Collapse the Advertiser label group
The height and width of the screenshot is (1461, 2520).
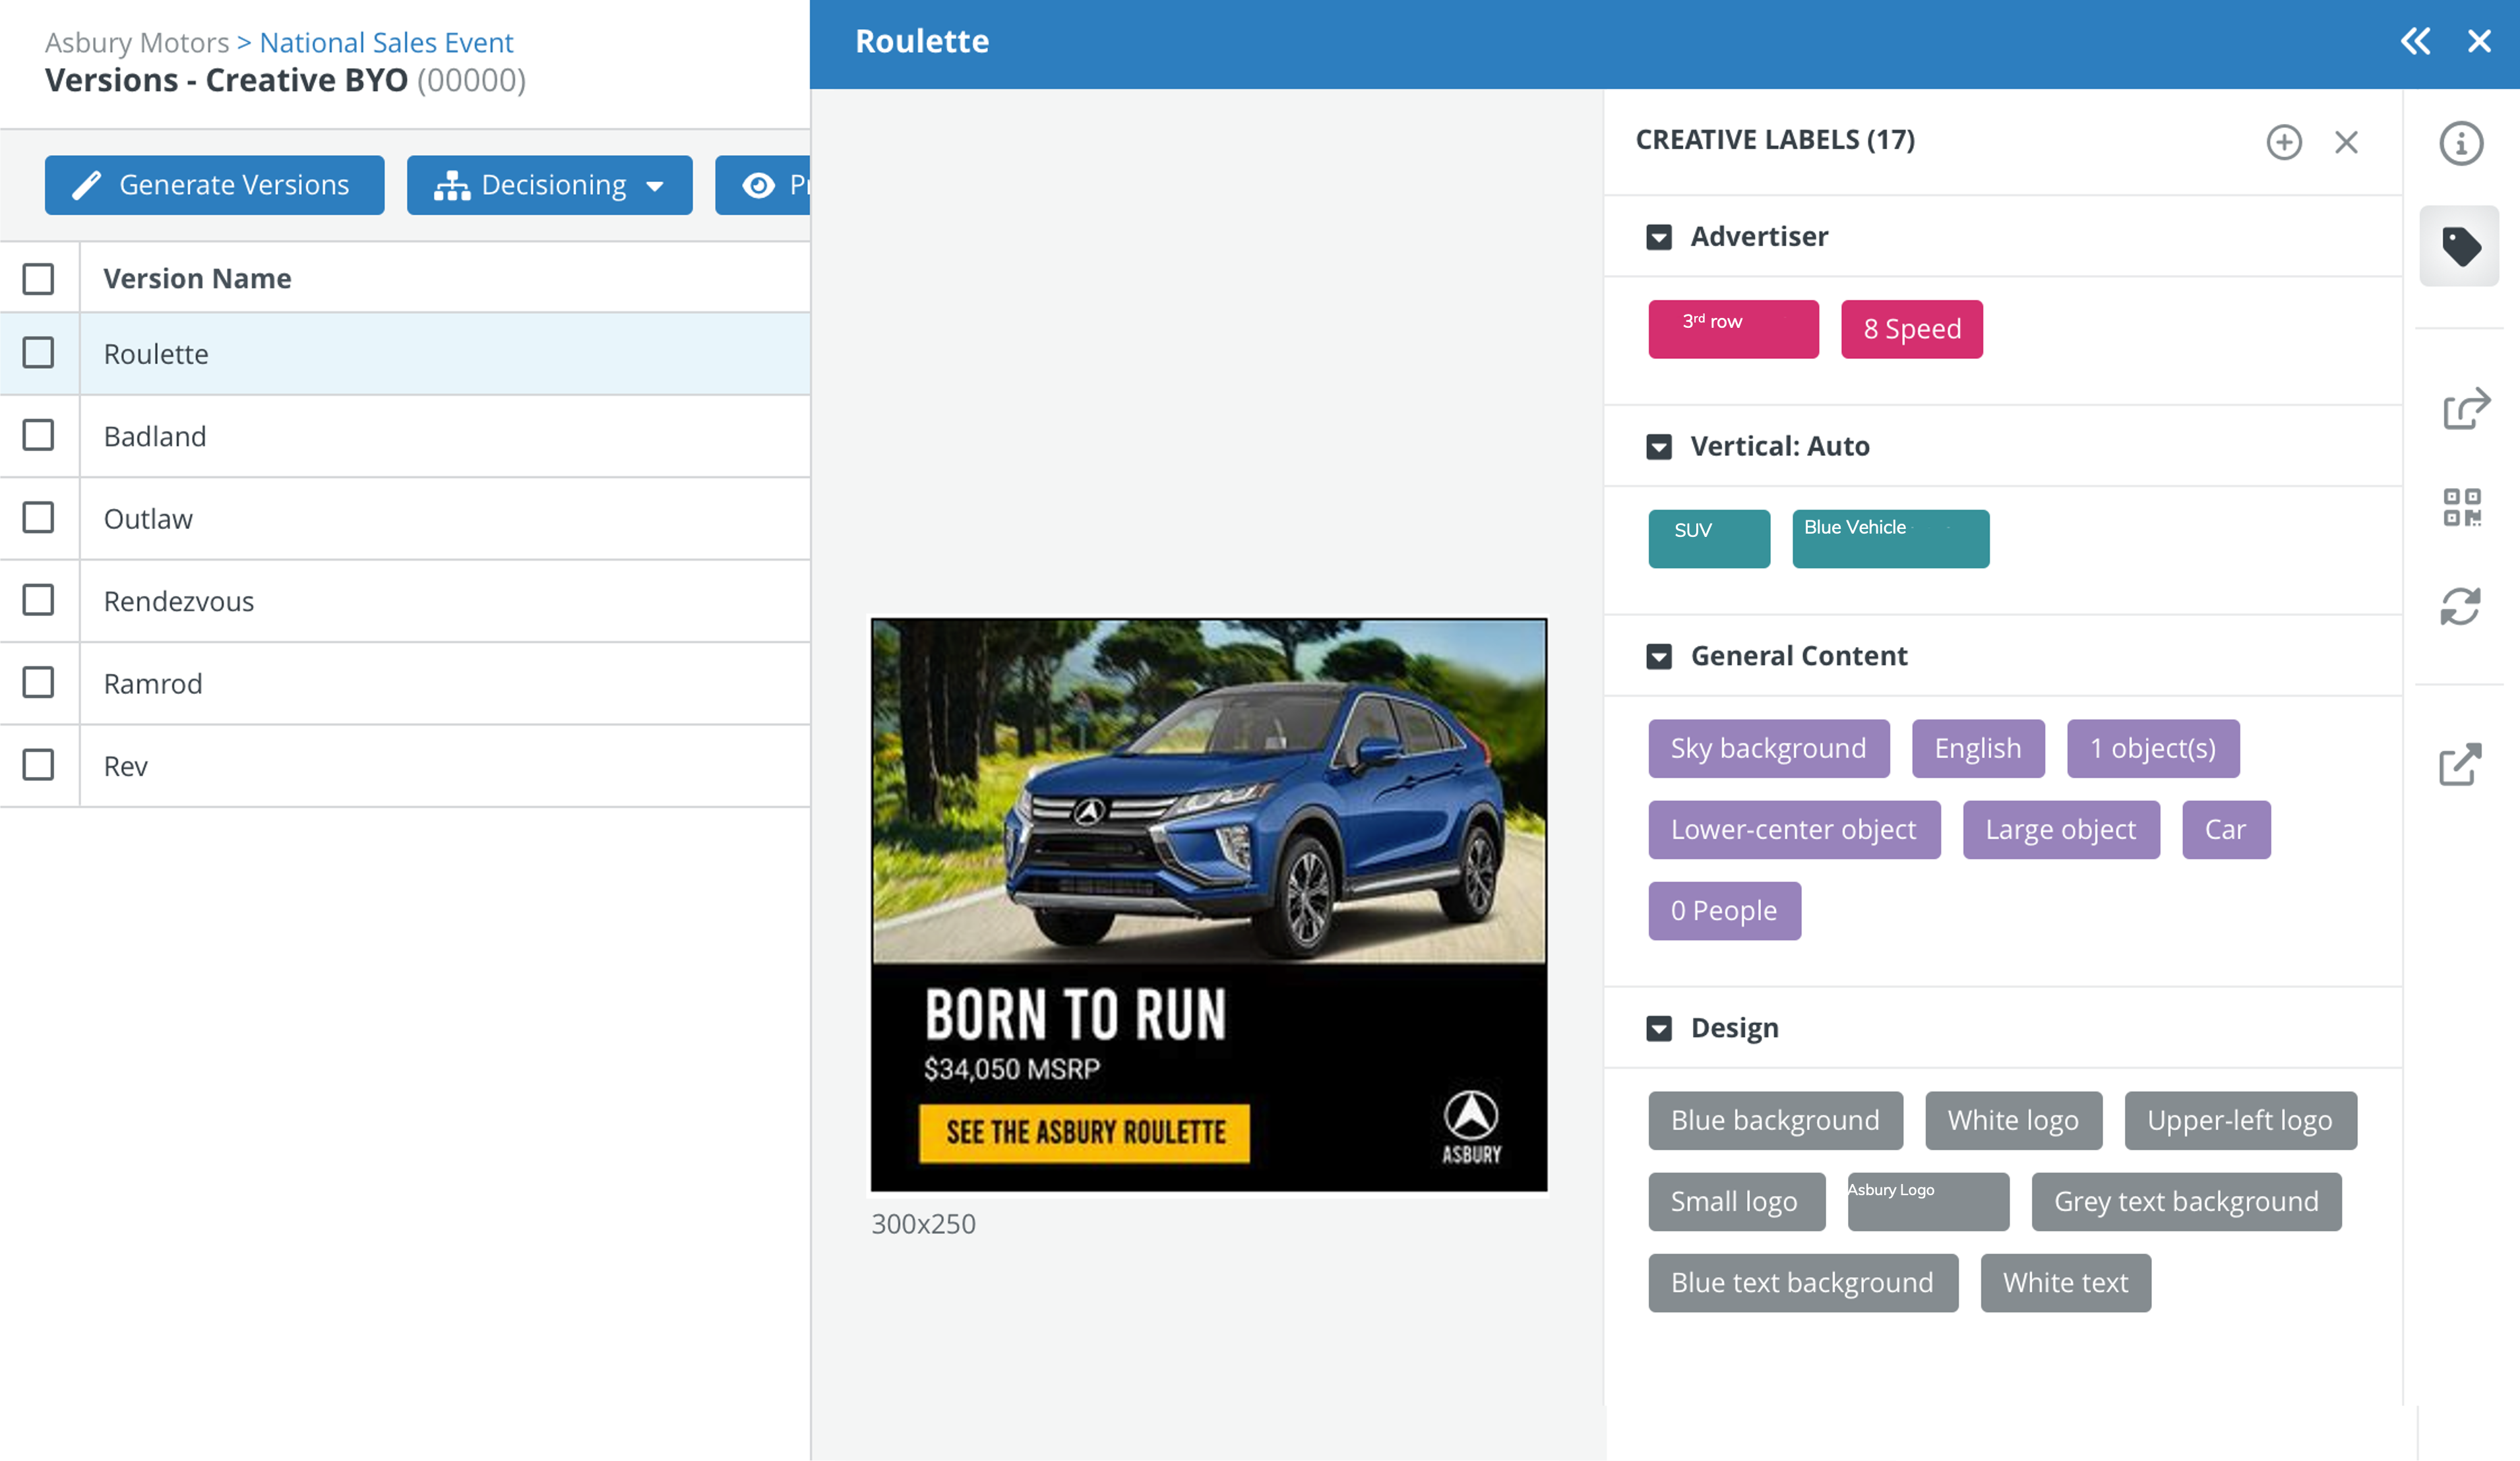click(x=1659, y=237)
